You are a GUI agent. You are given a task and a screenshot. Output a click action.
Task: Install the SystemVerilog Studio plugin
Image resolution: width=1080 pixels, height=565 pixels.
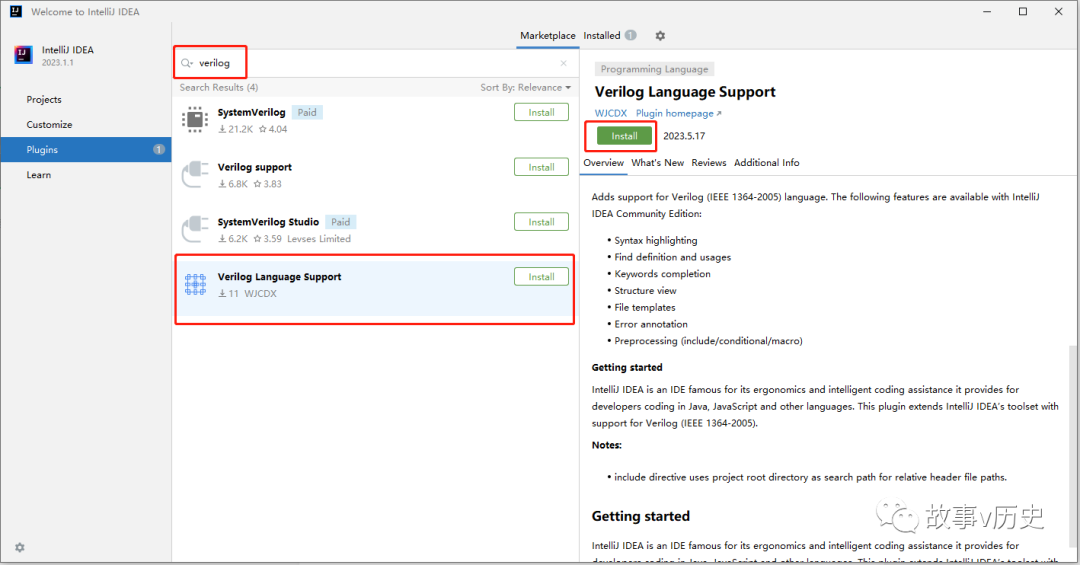(541, 222)
